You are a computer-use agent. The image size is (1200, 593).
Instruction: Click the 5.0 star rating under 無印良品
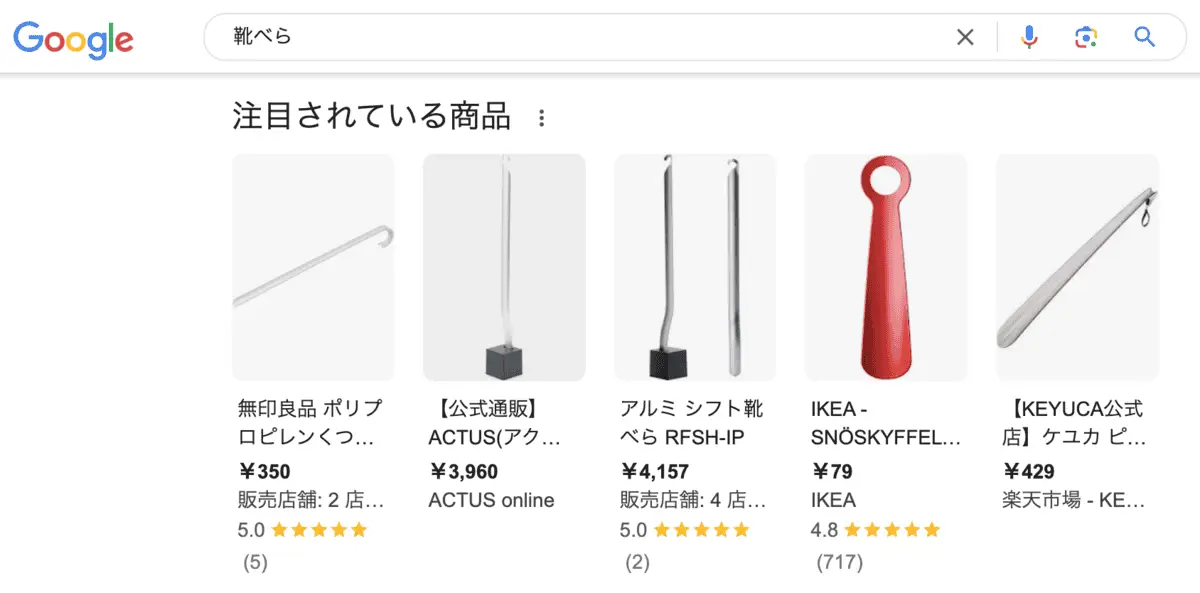pos(304,530)
